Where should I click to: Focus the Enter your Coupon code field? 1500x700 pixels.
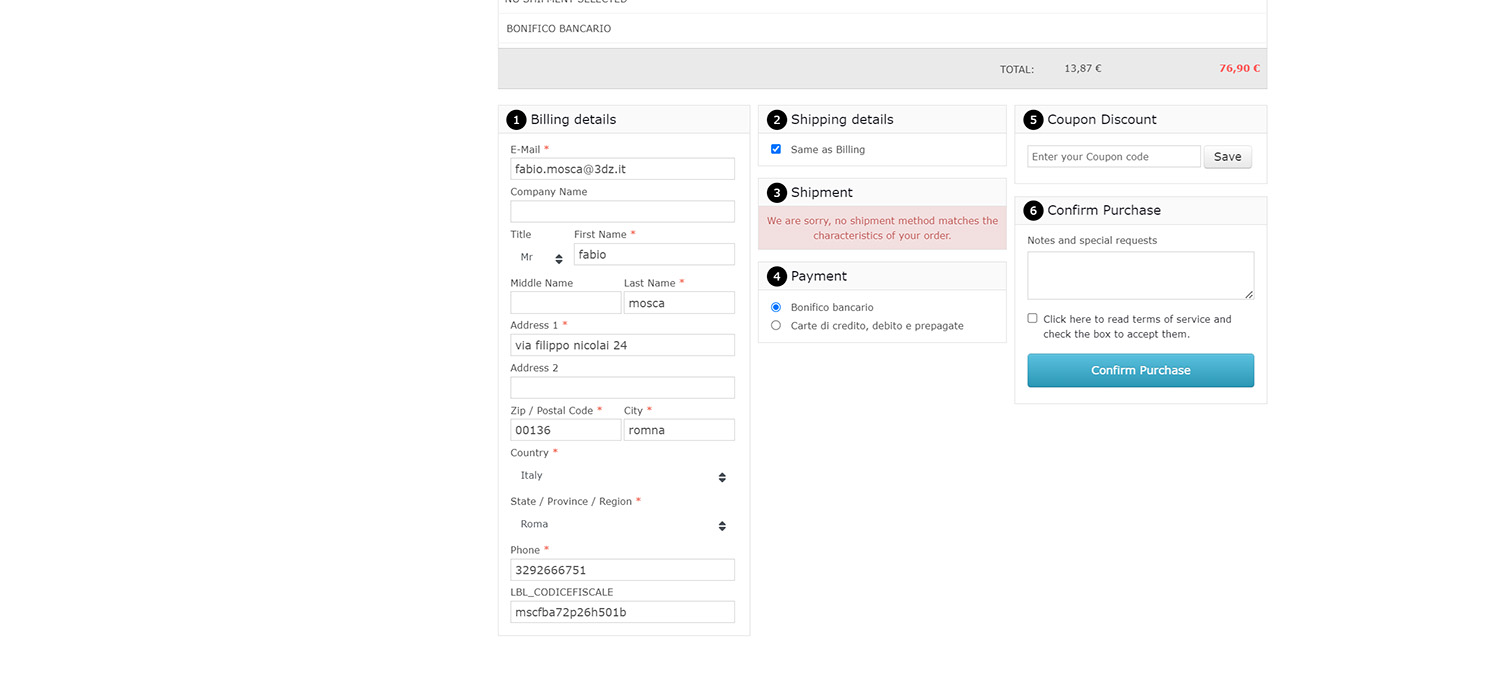point(1113,157)
